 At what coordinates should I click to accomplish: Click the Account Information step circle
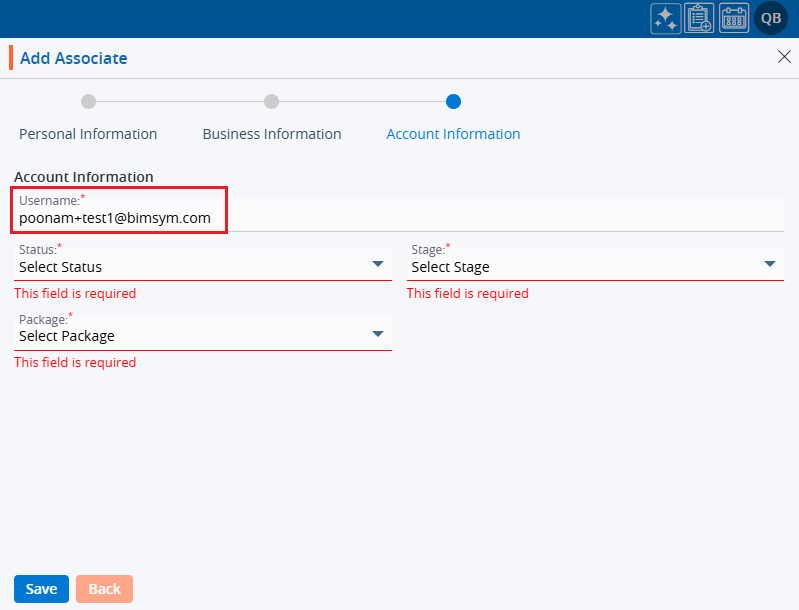click(x=453, y=101)
